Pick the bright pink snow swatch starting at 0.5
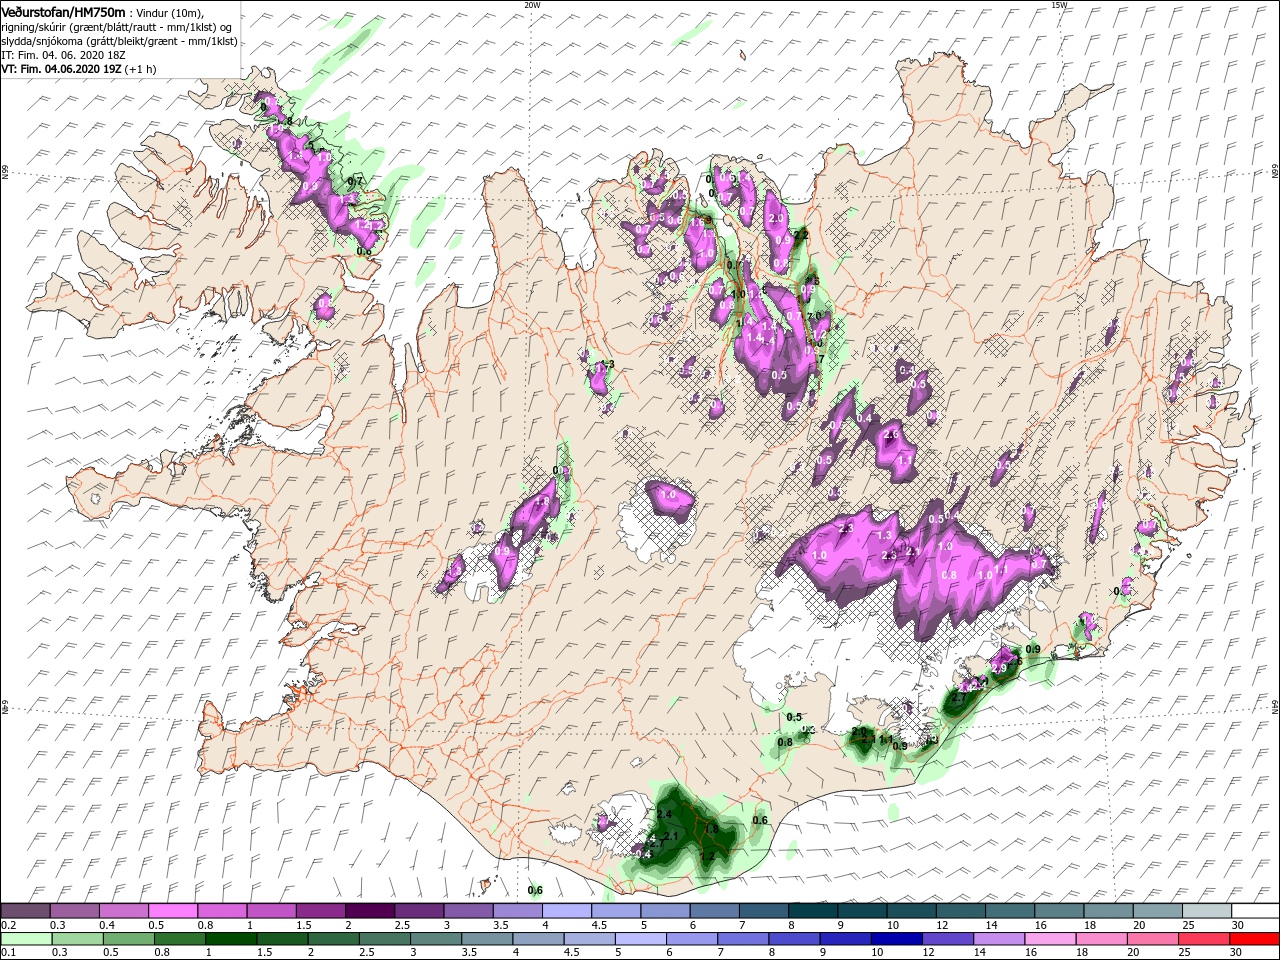 (x=172, y=911)
